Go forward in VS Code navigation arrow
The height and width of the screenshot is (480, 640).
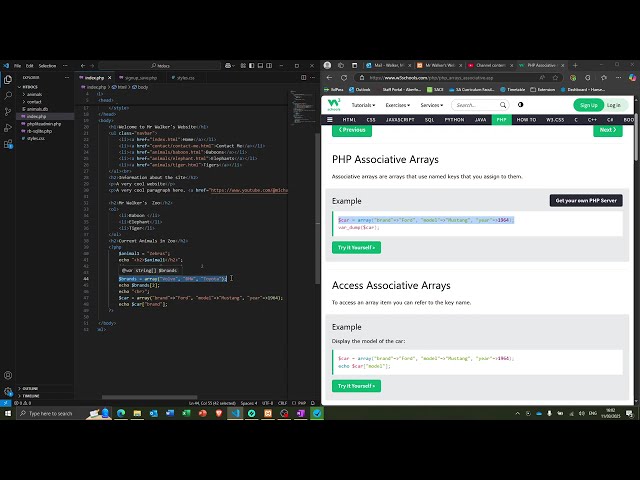click(x=92, y=65)
